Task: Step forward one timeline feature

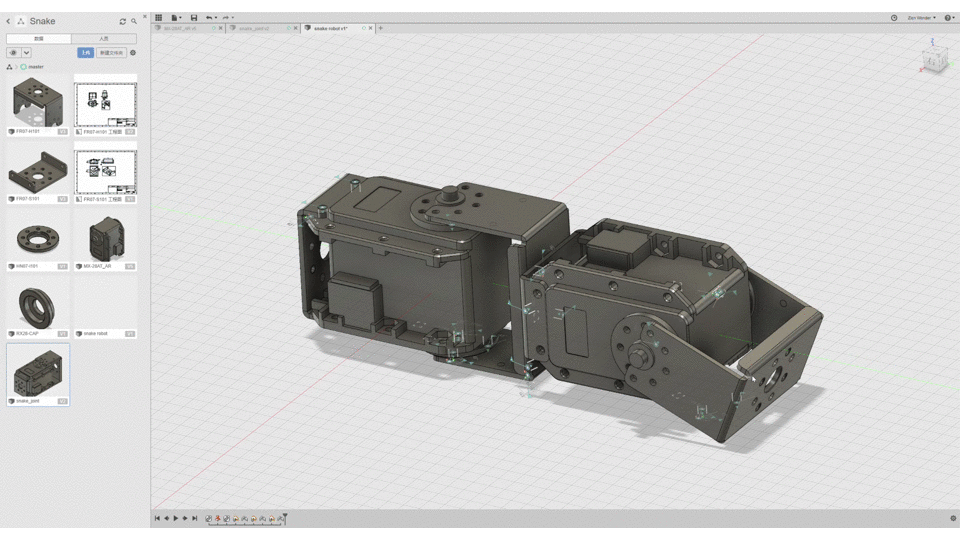Action: [185, 519]
